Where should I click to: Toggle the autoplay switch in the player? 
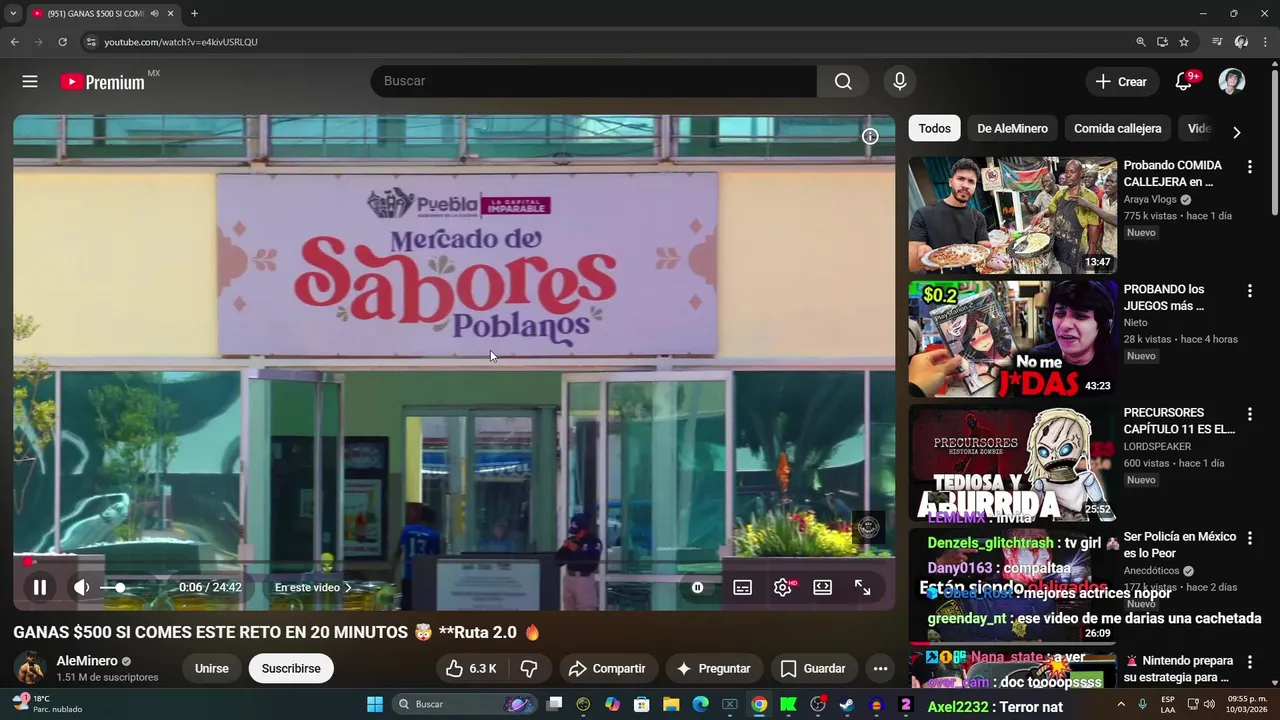tap(698, 588)
